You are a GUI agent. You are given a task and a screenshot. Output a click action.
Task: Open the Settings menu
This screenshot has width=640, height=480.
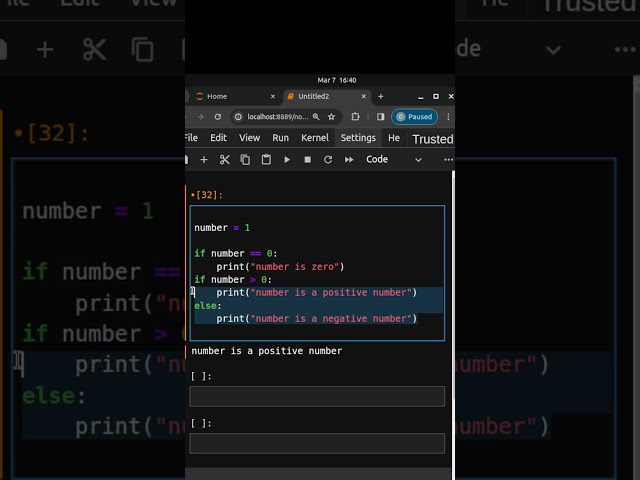pos(358,138)
